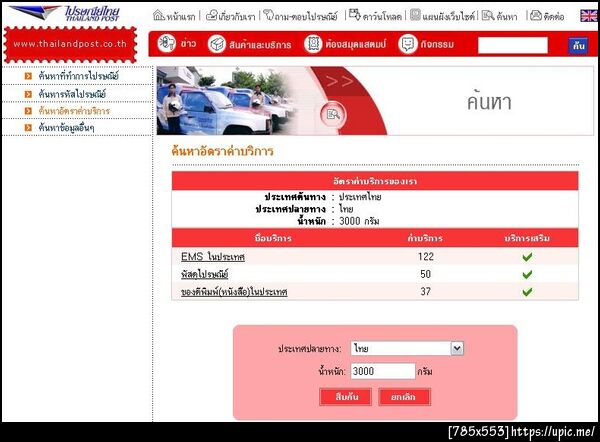
Task: Click the blue ค้น search button
Action: 578,46
